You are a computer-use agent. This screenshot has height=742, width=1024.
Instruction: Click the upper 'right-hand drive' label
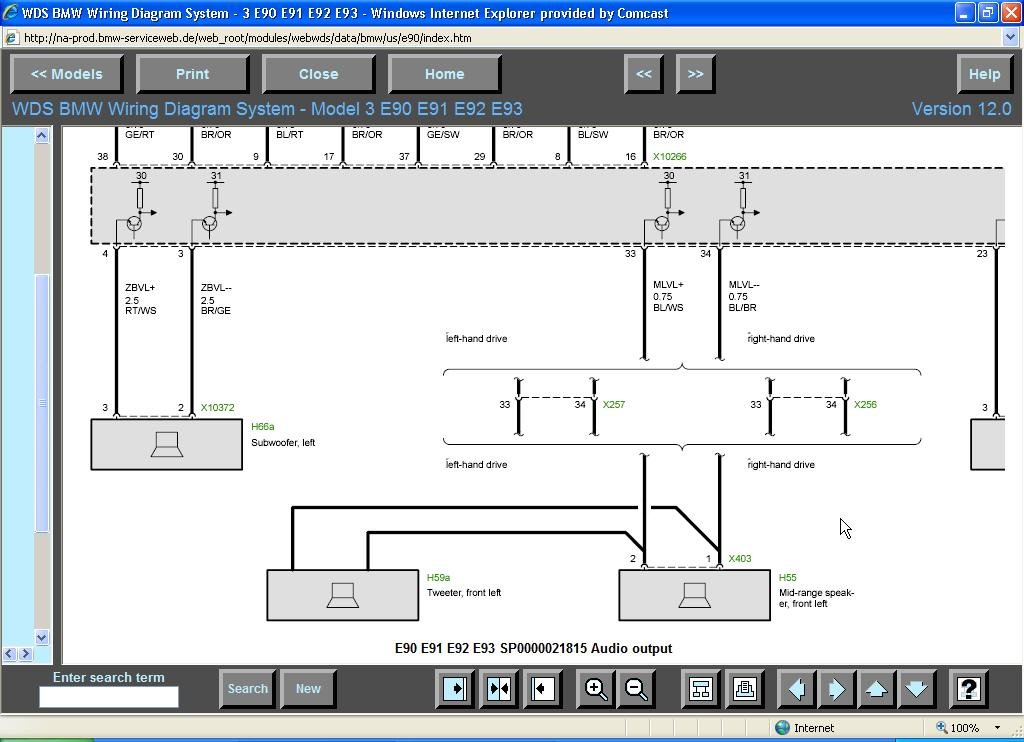[781, 338]
